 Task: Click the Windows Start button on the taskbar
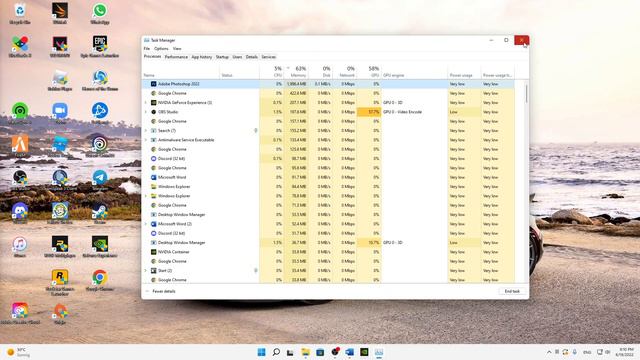click(262, 352)
